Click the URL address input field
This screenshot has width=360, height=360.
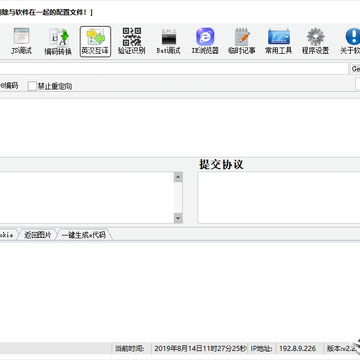(174, 69)
